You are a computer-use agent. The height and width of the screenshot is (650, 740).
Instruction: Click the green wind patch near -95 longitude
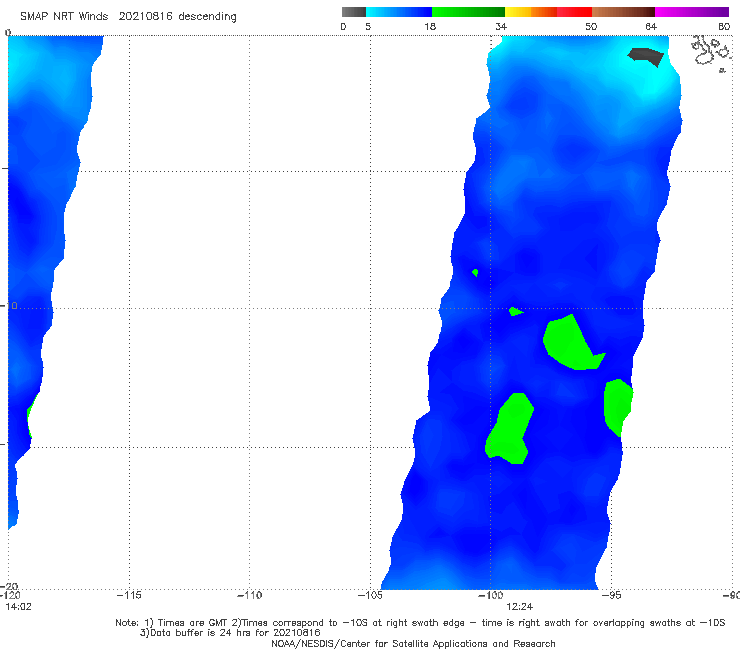pos(617,406)
